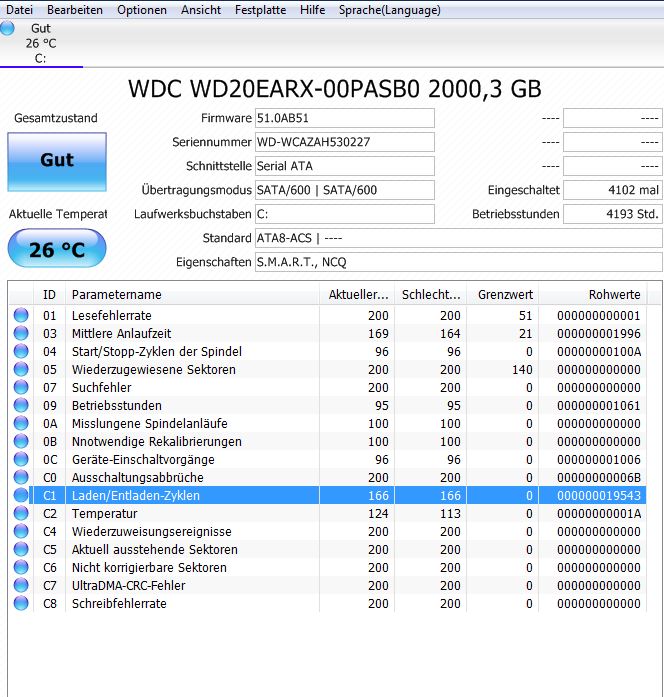664x697 pixels.
Task: Select Wiederzugewiesene Sektoren parameter name
Action: point(154,369)
